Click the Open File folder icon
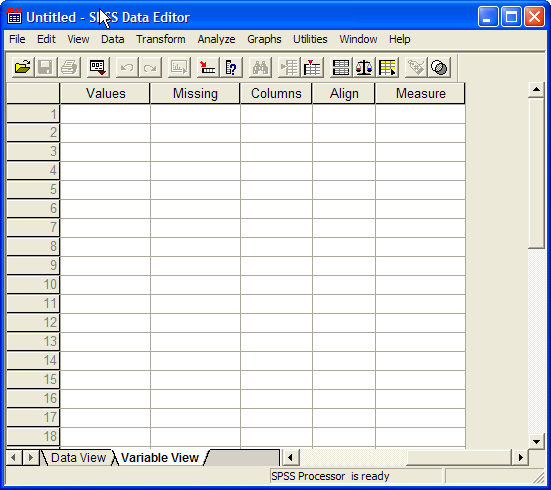Viewport: 551px width, 490px height. [23, 67]
